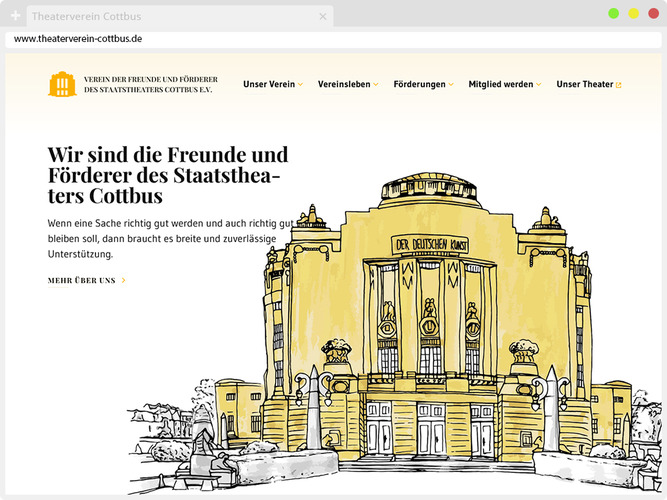Click the Verein der Freunde und Förderer site title
The image size is (667, 500).
pyautogui.click(x=151, y=85)
